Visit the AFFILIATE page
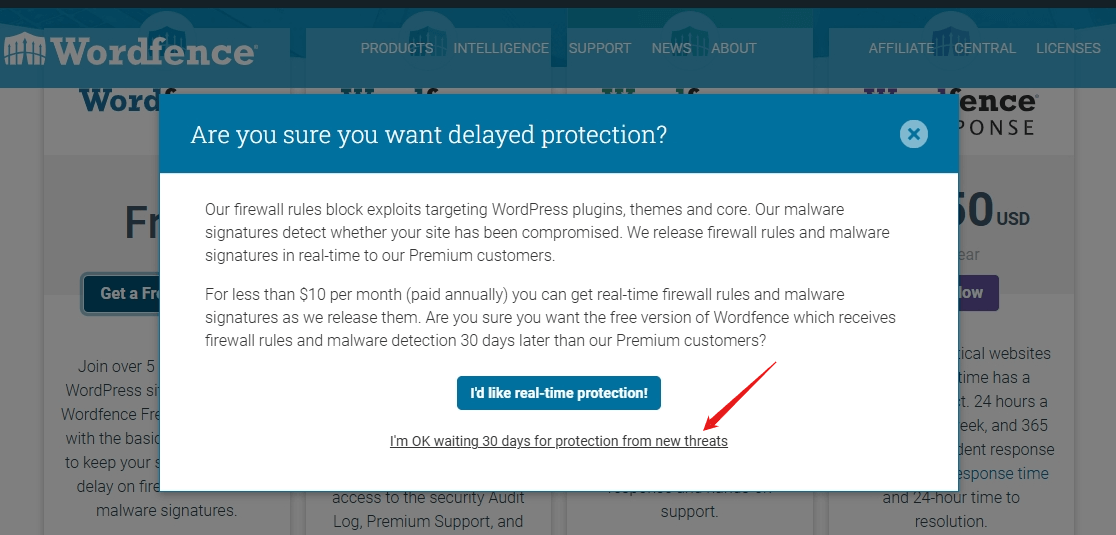This screenshot has height=535, width=1116. 901,48
